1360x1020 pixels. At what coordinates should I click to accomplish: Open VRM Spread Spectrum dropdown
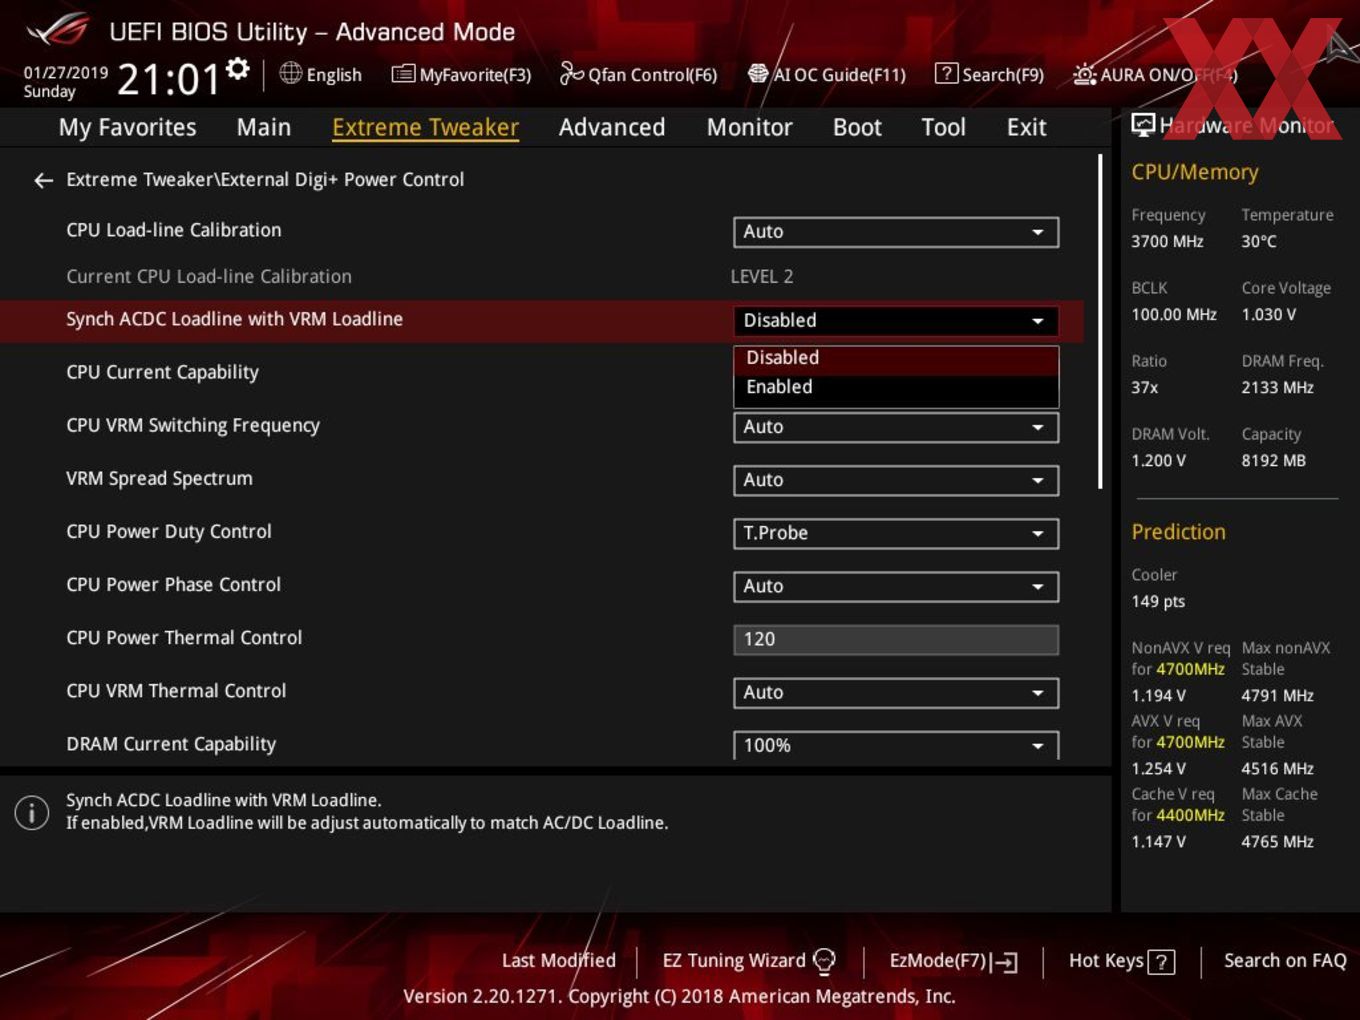point(896,480)
